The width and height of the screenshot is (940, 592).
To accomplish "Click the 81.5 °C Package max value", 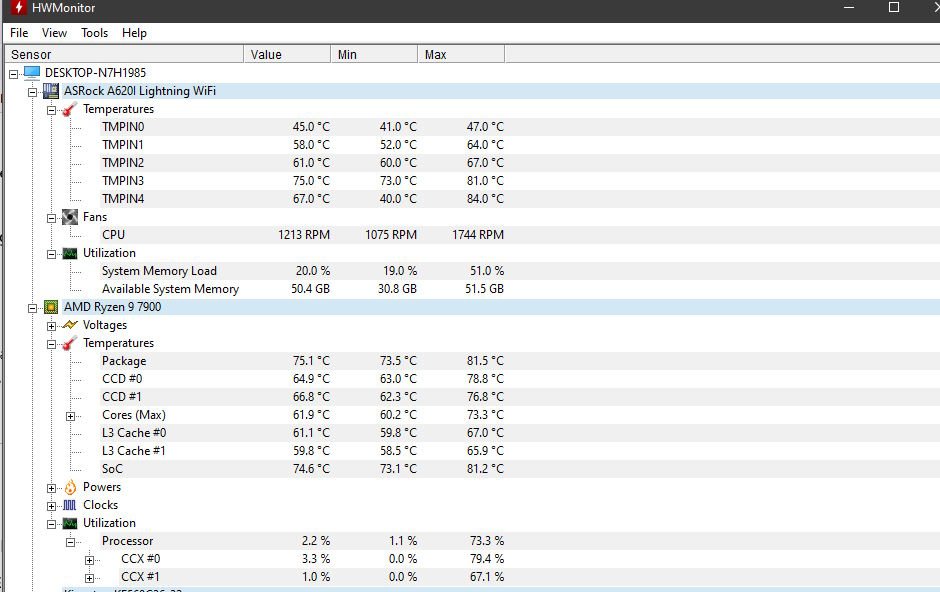I will pyautogui.click(x=485, y=361).
